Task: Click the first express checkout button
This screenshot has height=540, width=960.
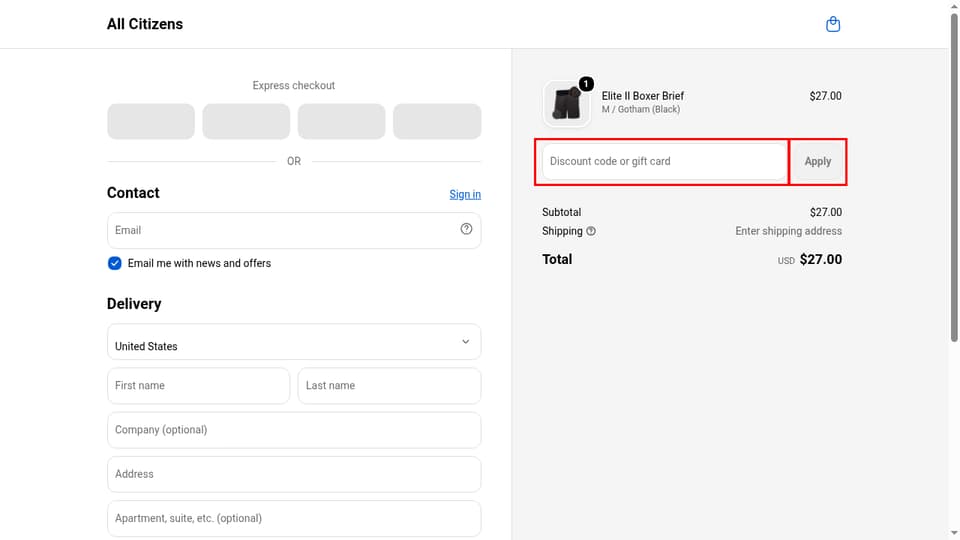Action: (151, 121)
